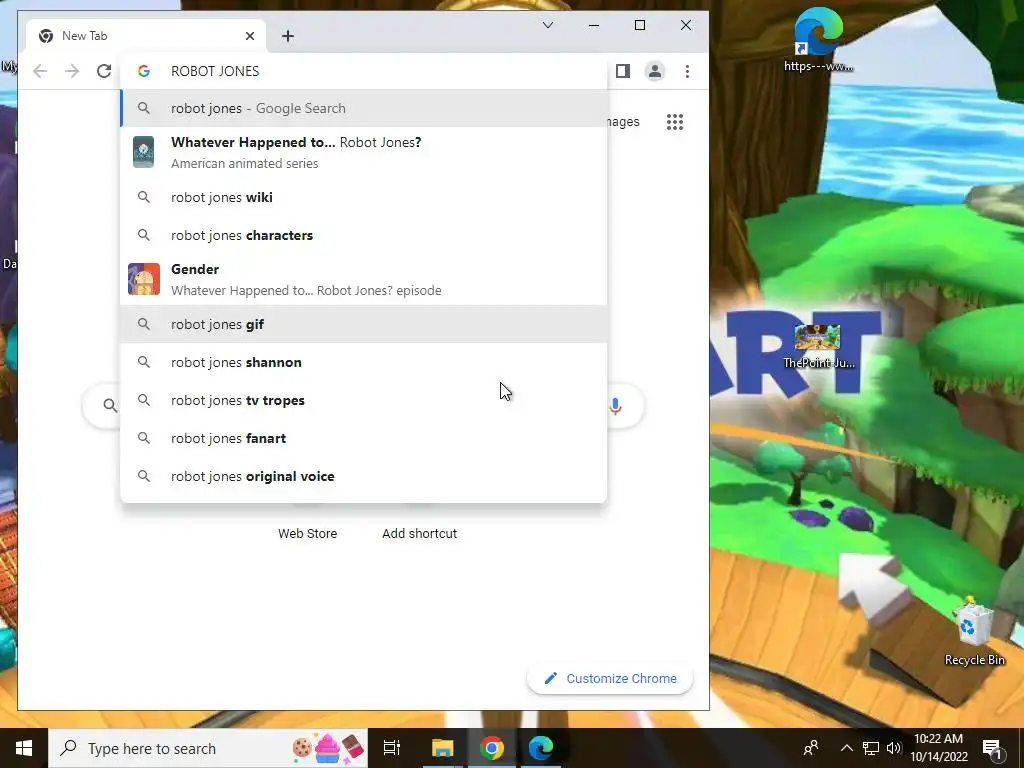Screen dimensions: 1024x768
Task: Click the omnibox containing ROBOT JONES
Action: pyautogui.click(x=363, y=71)
